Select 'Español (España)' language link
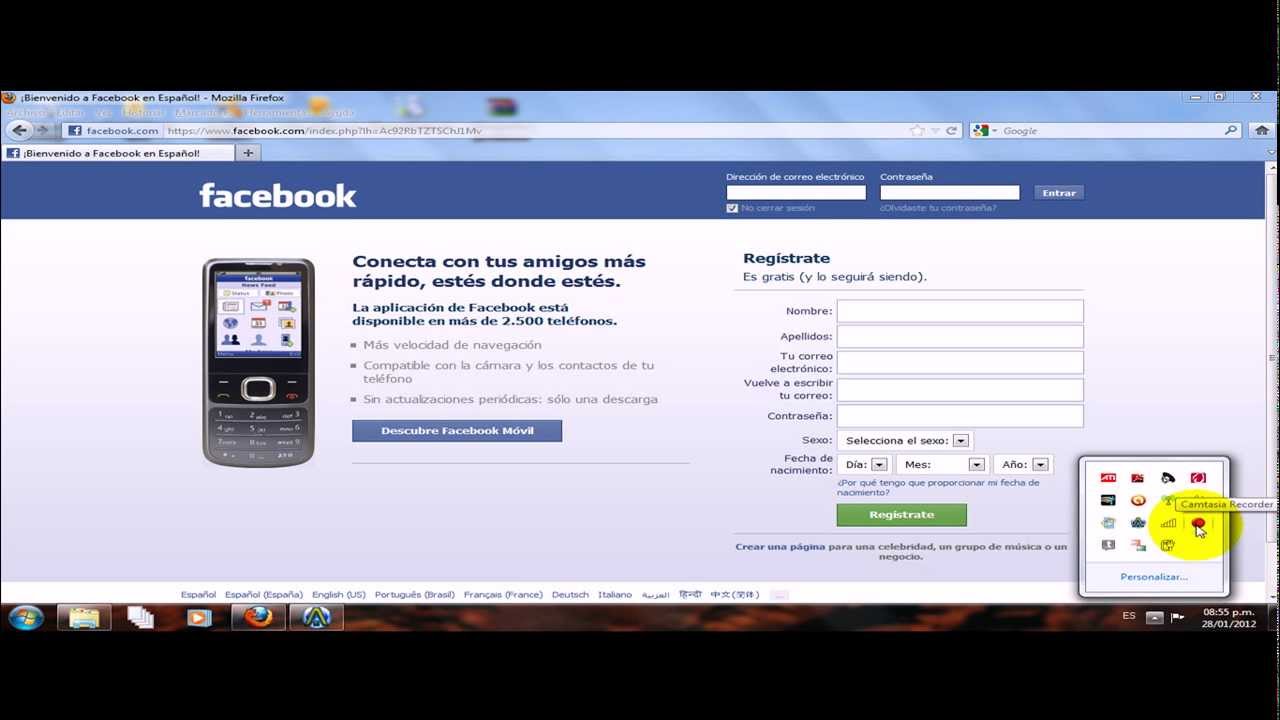 click(x=263, y=595)
